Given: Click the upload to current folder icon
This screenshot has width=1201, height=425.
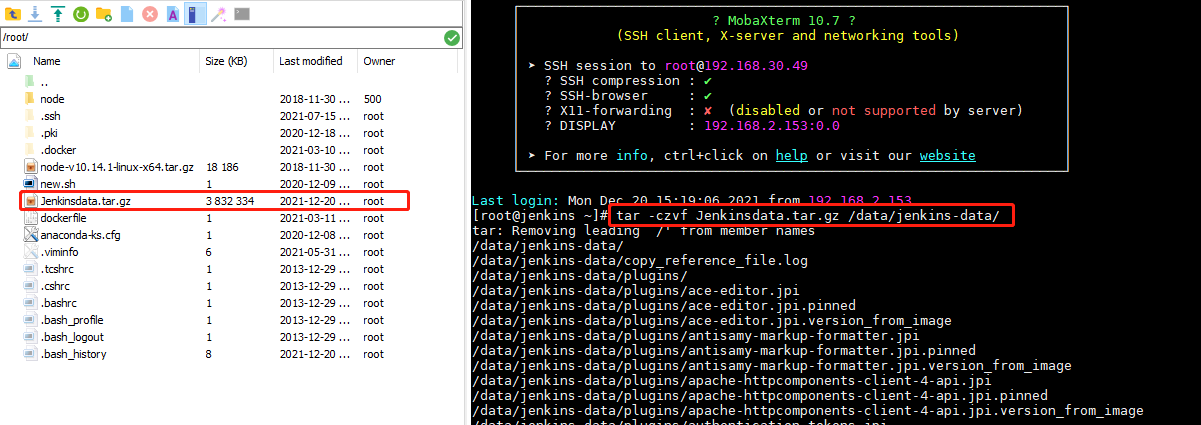Looking at the screenshot, I should [x=57, y=14].
